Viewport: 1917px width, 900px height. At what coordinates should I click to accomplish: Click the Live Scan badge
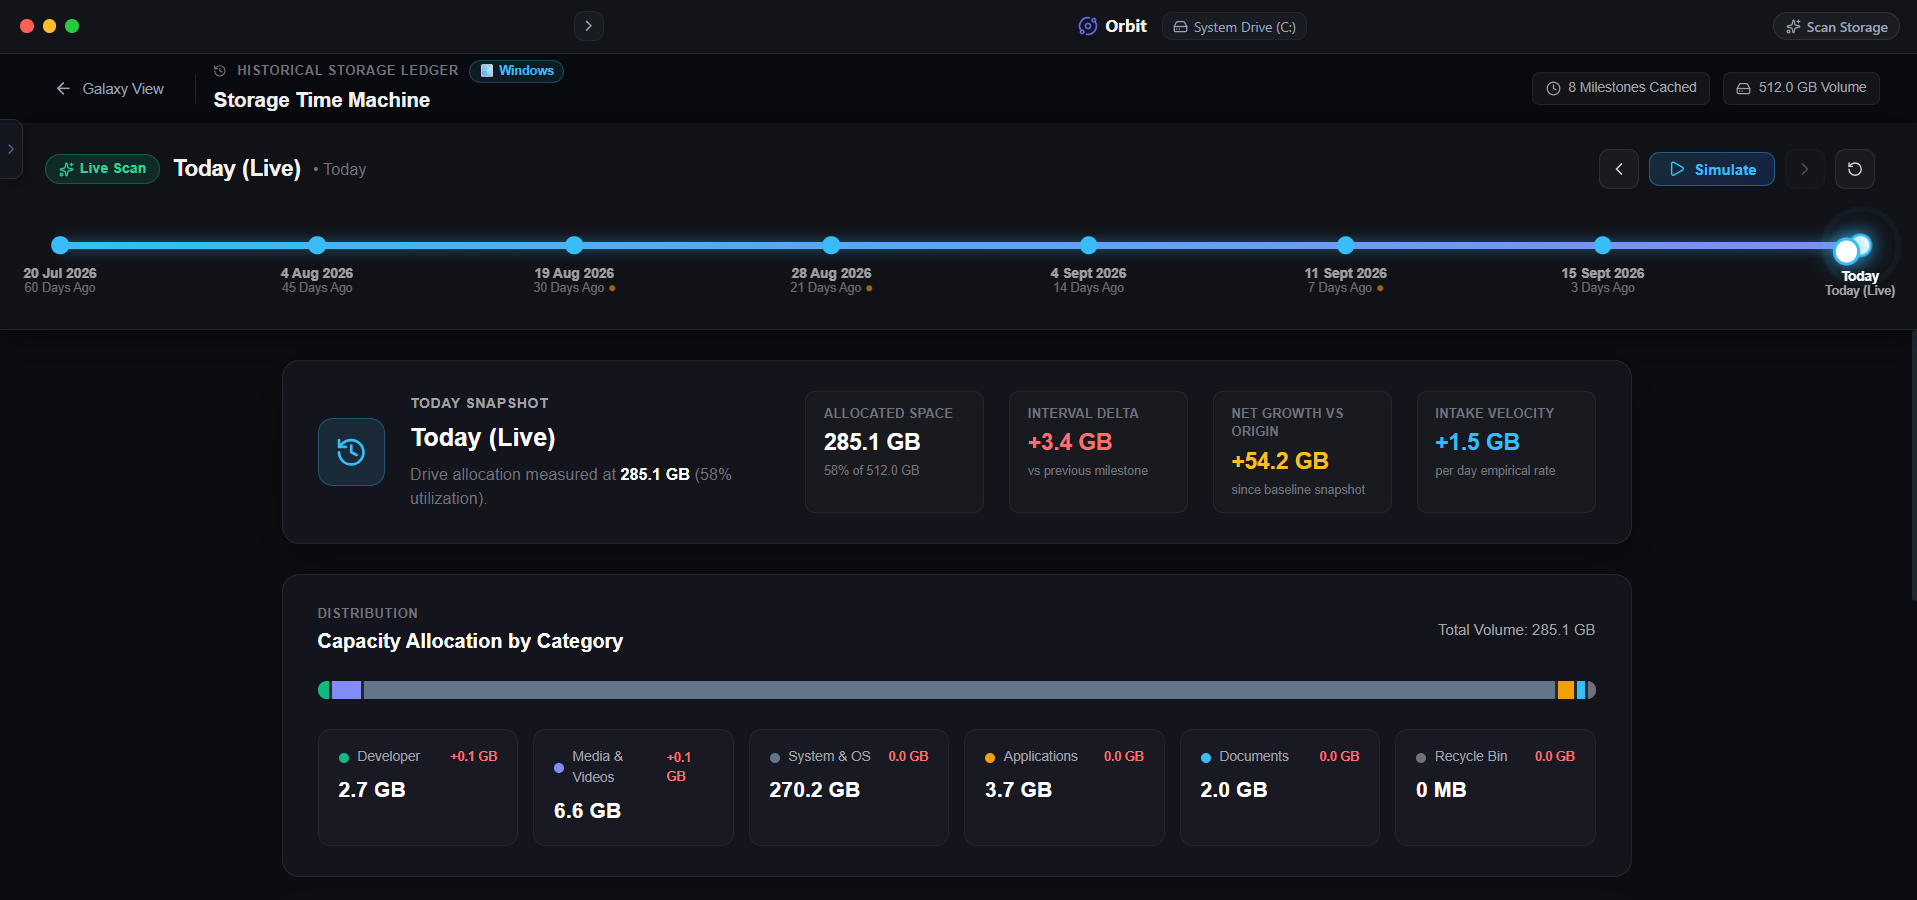[x=102, y=169]
